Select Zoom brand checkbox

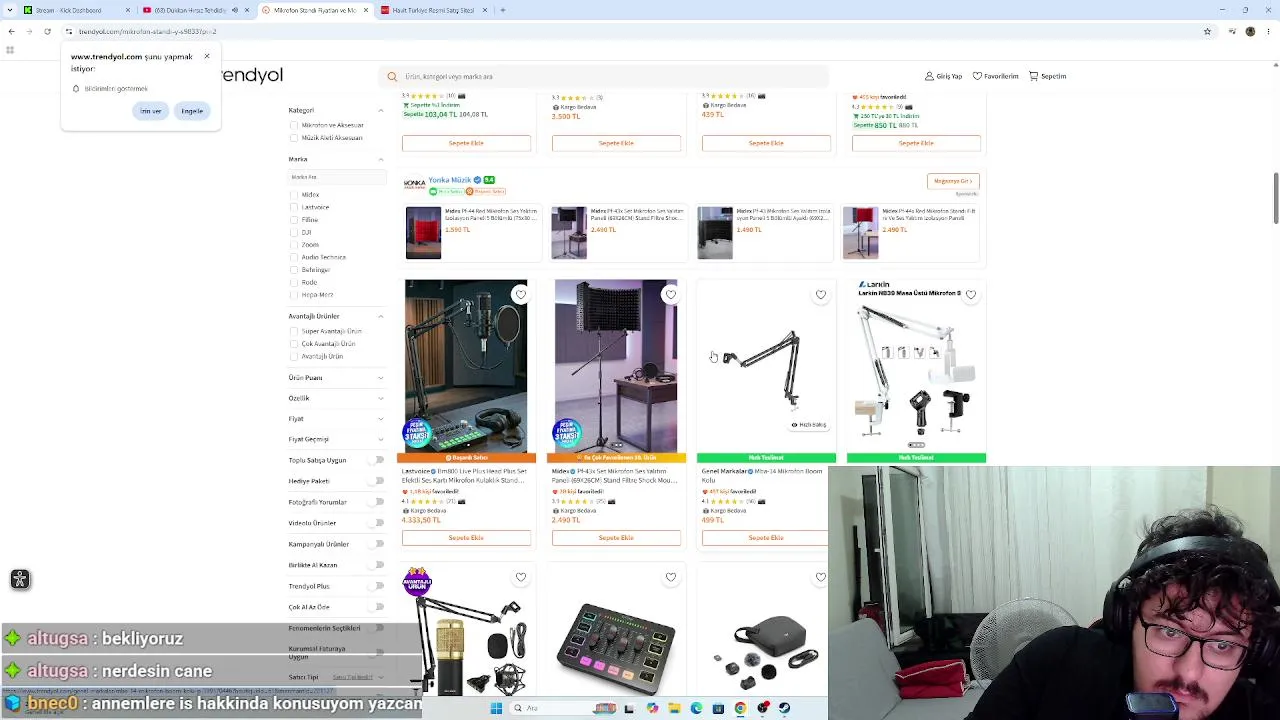pyautogui.click(x=294, y=244)
